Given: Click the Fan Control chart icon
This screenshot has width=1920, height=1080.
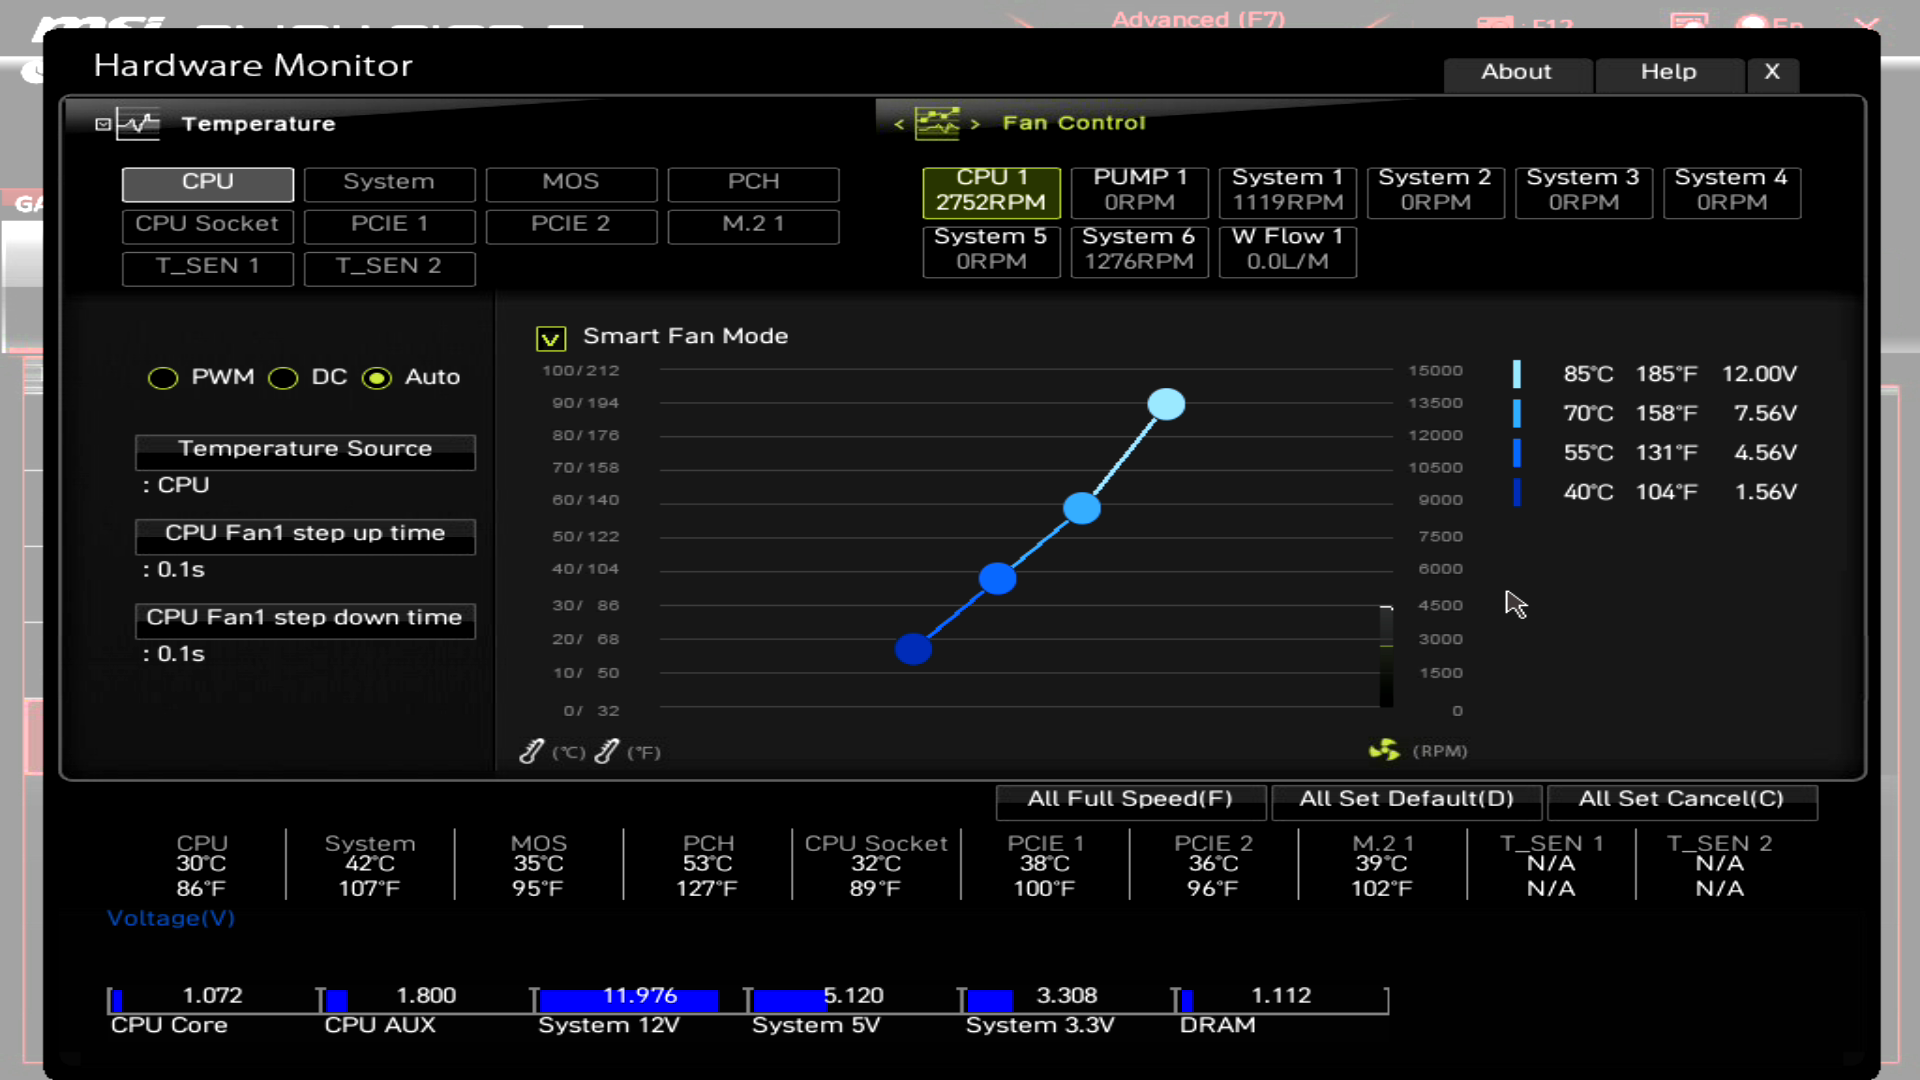Looking at the screenshot, I should point(937,123).
